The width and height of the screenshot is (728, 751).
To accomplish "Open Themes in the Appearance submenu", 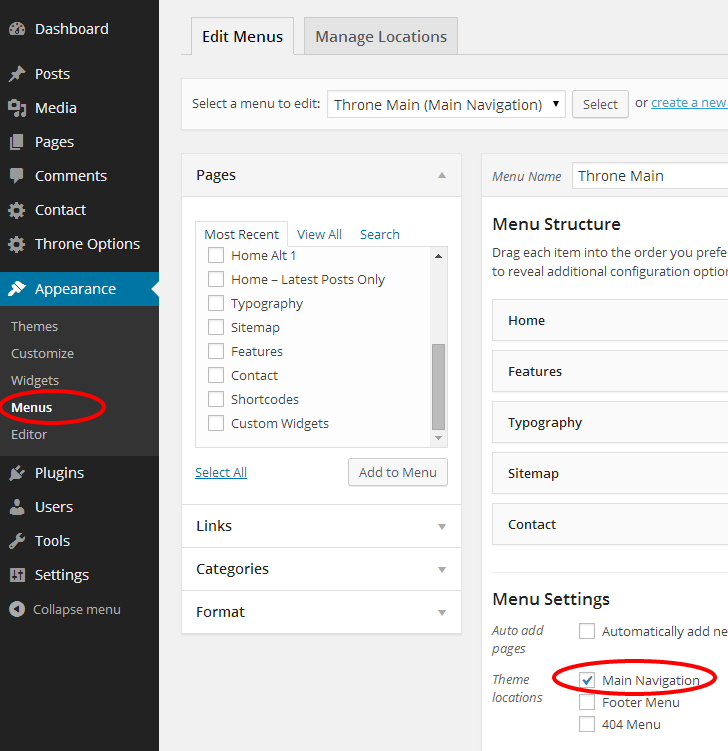I will (x=34, y=326).
